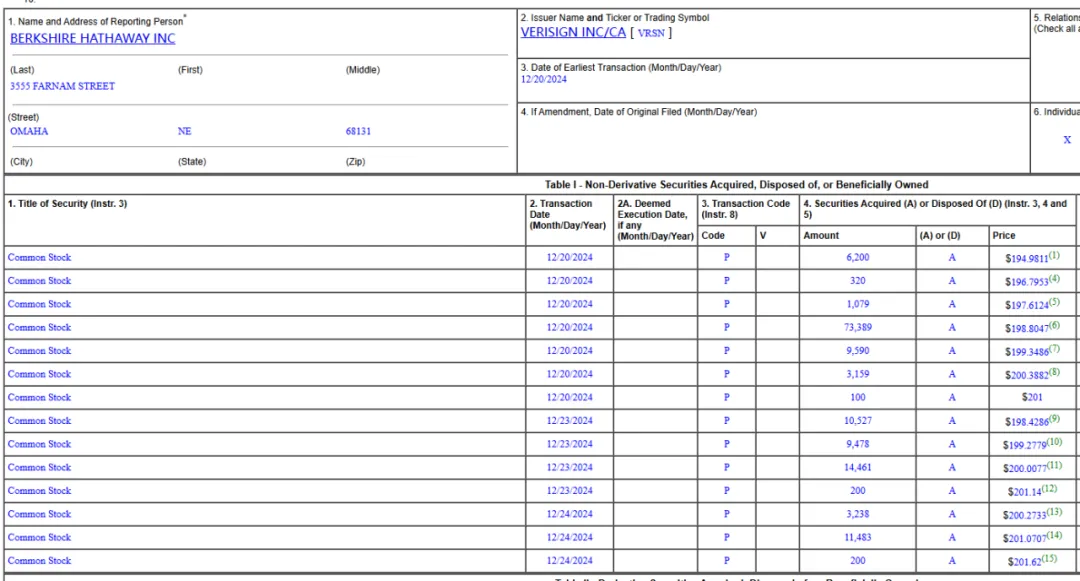Select the price $200.0077
This screenshot has width=1080, height=581.
click(x=1024, y=469)
